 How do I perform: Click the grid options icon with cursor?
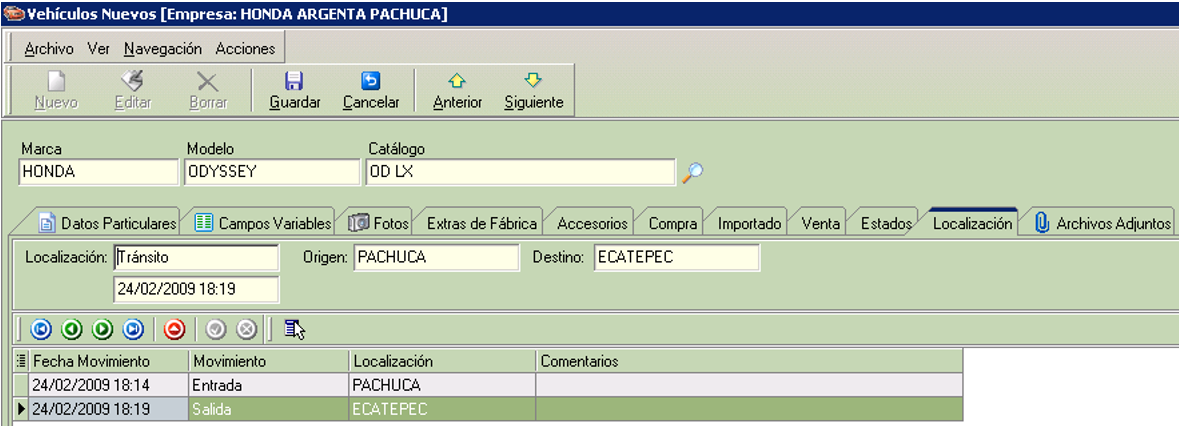295,329
